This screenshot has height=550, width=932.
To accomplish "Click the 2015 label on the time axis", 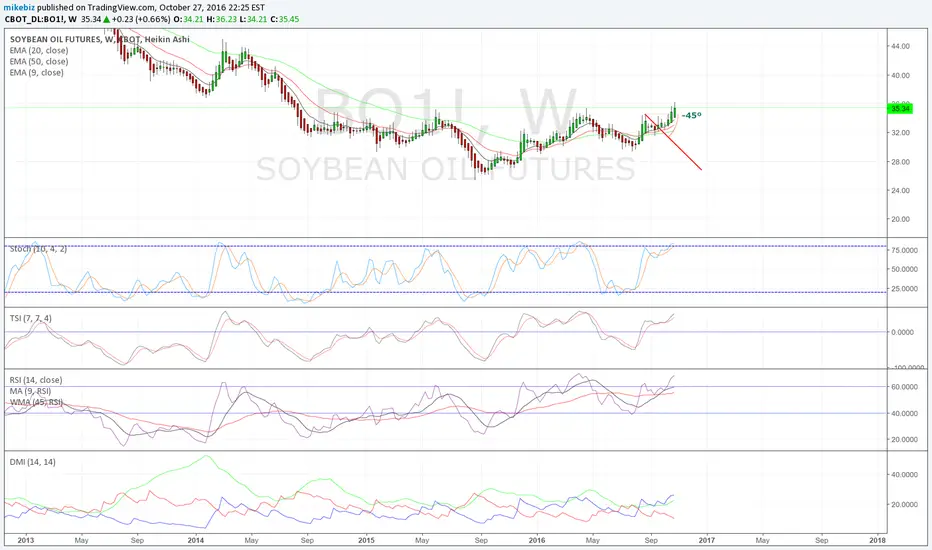I will coord(366,540).
